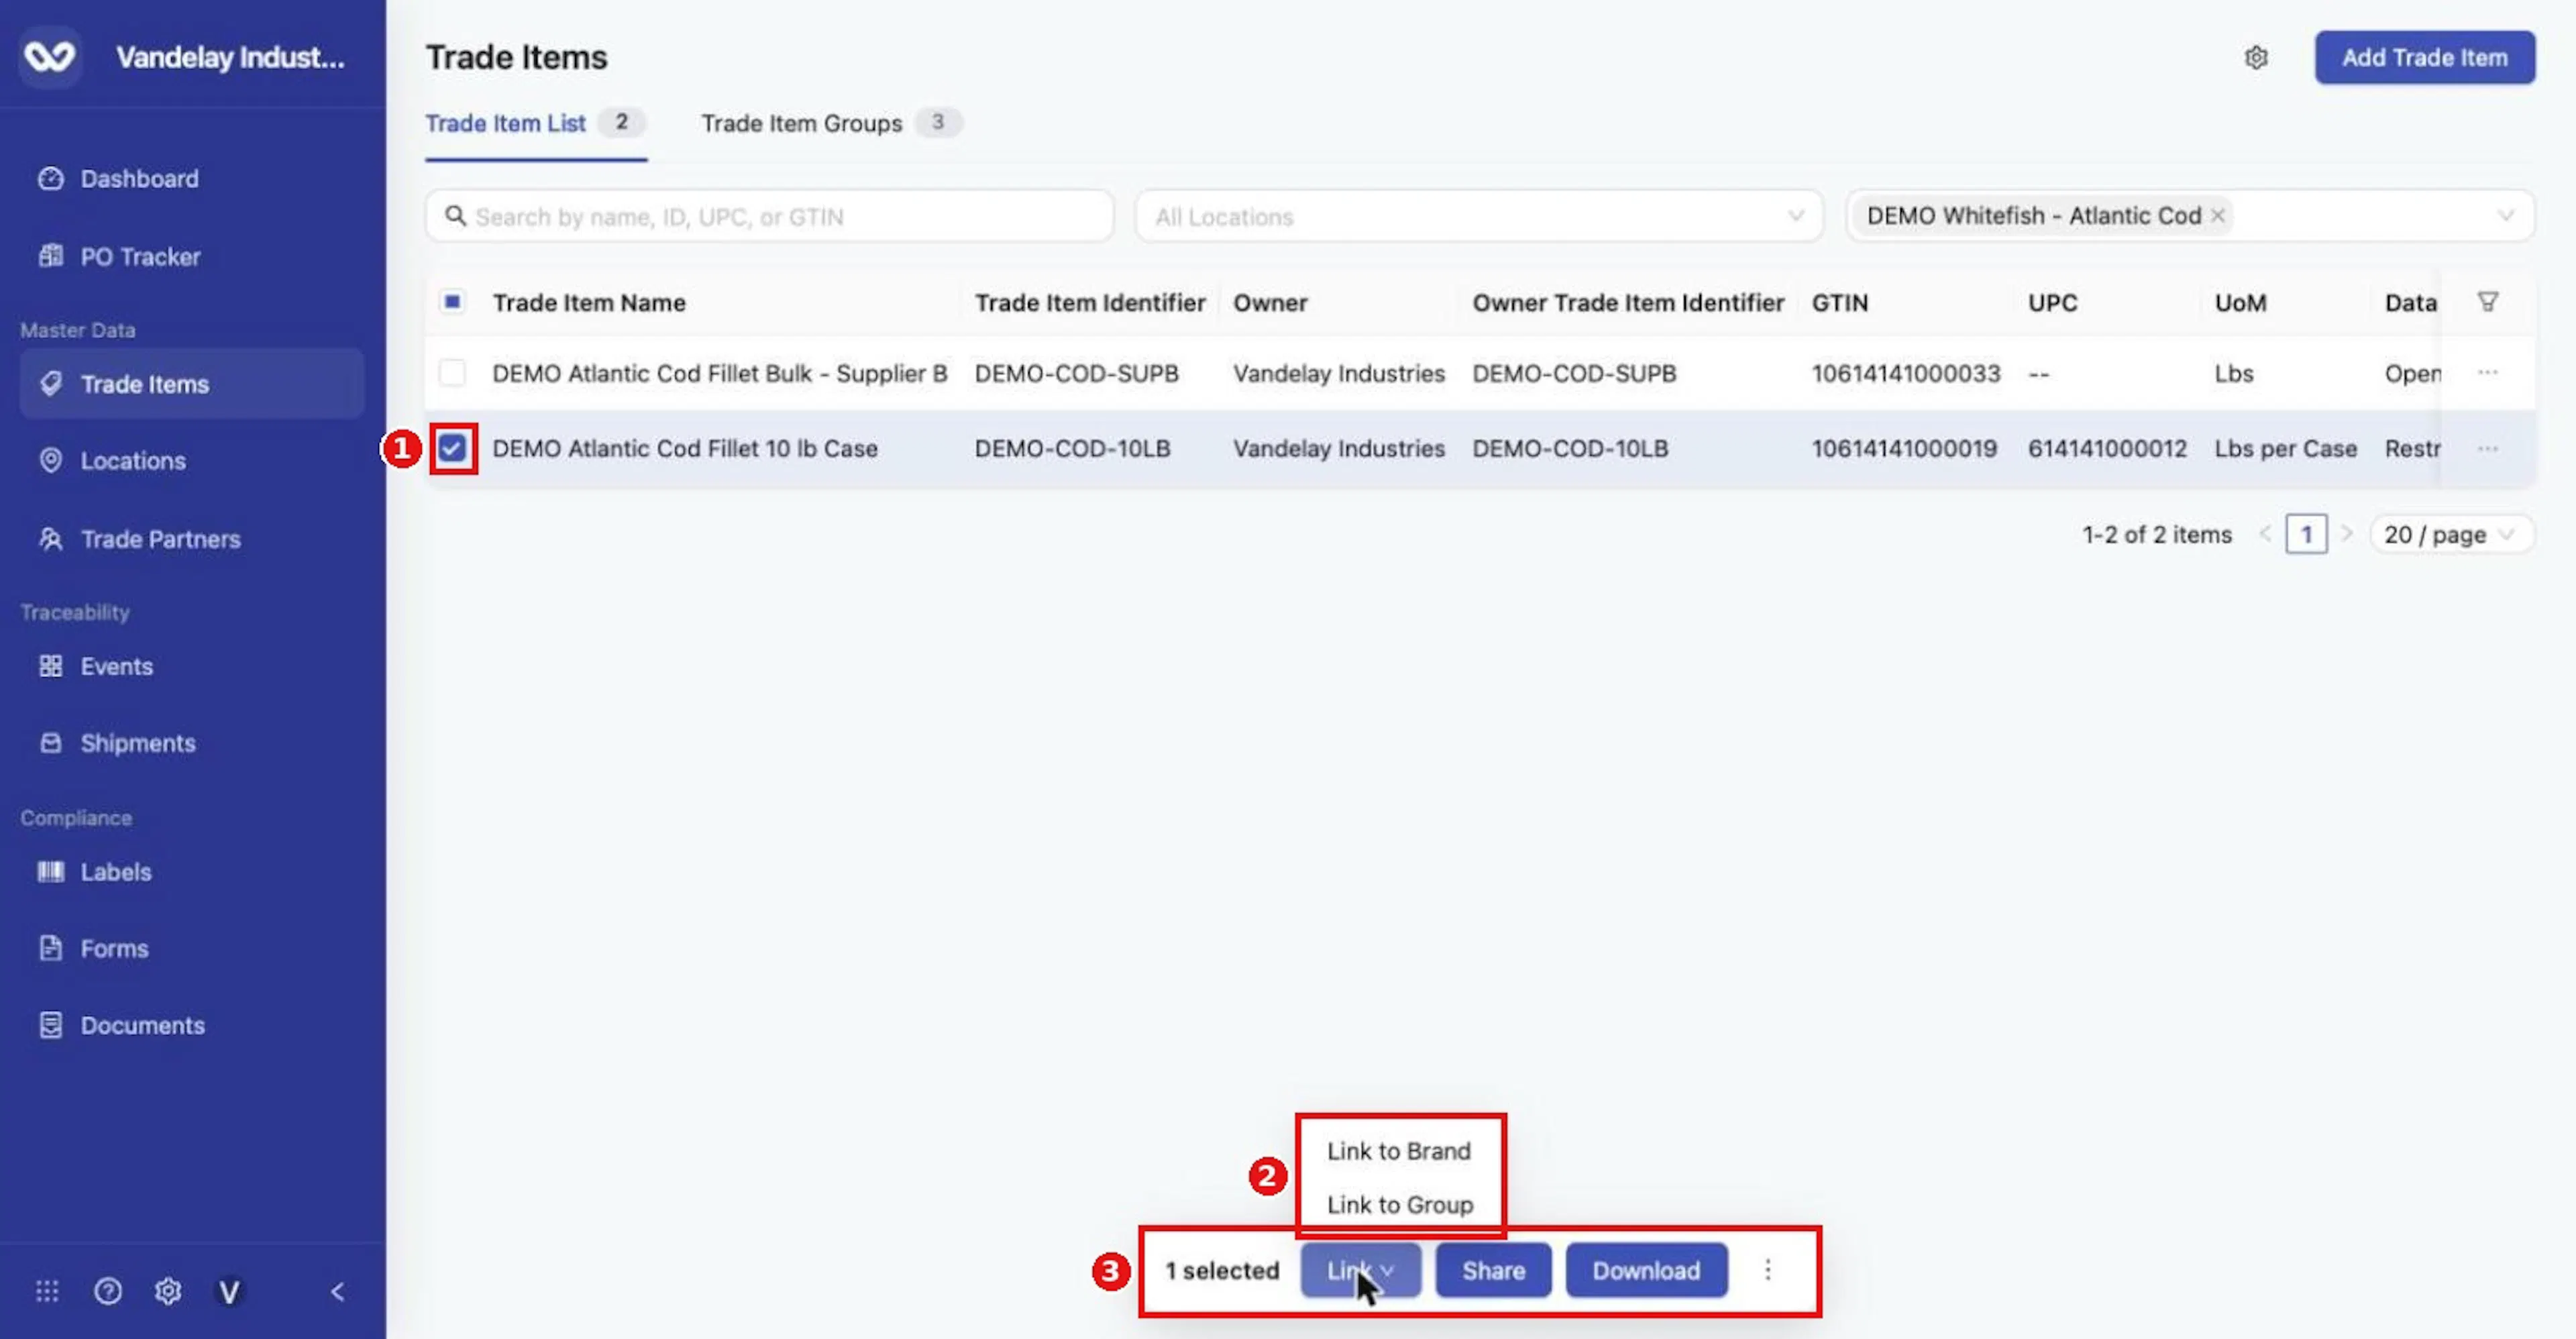The width and height of the screenshot is (2576, 1339).
Task: Open the 20 / page size dropdown
Action: click(2451, 534)
